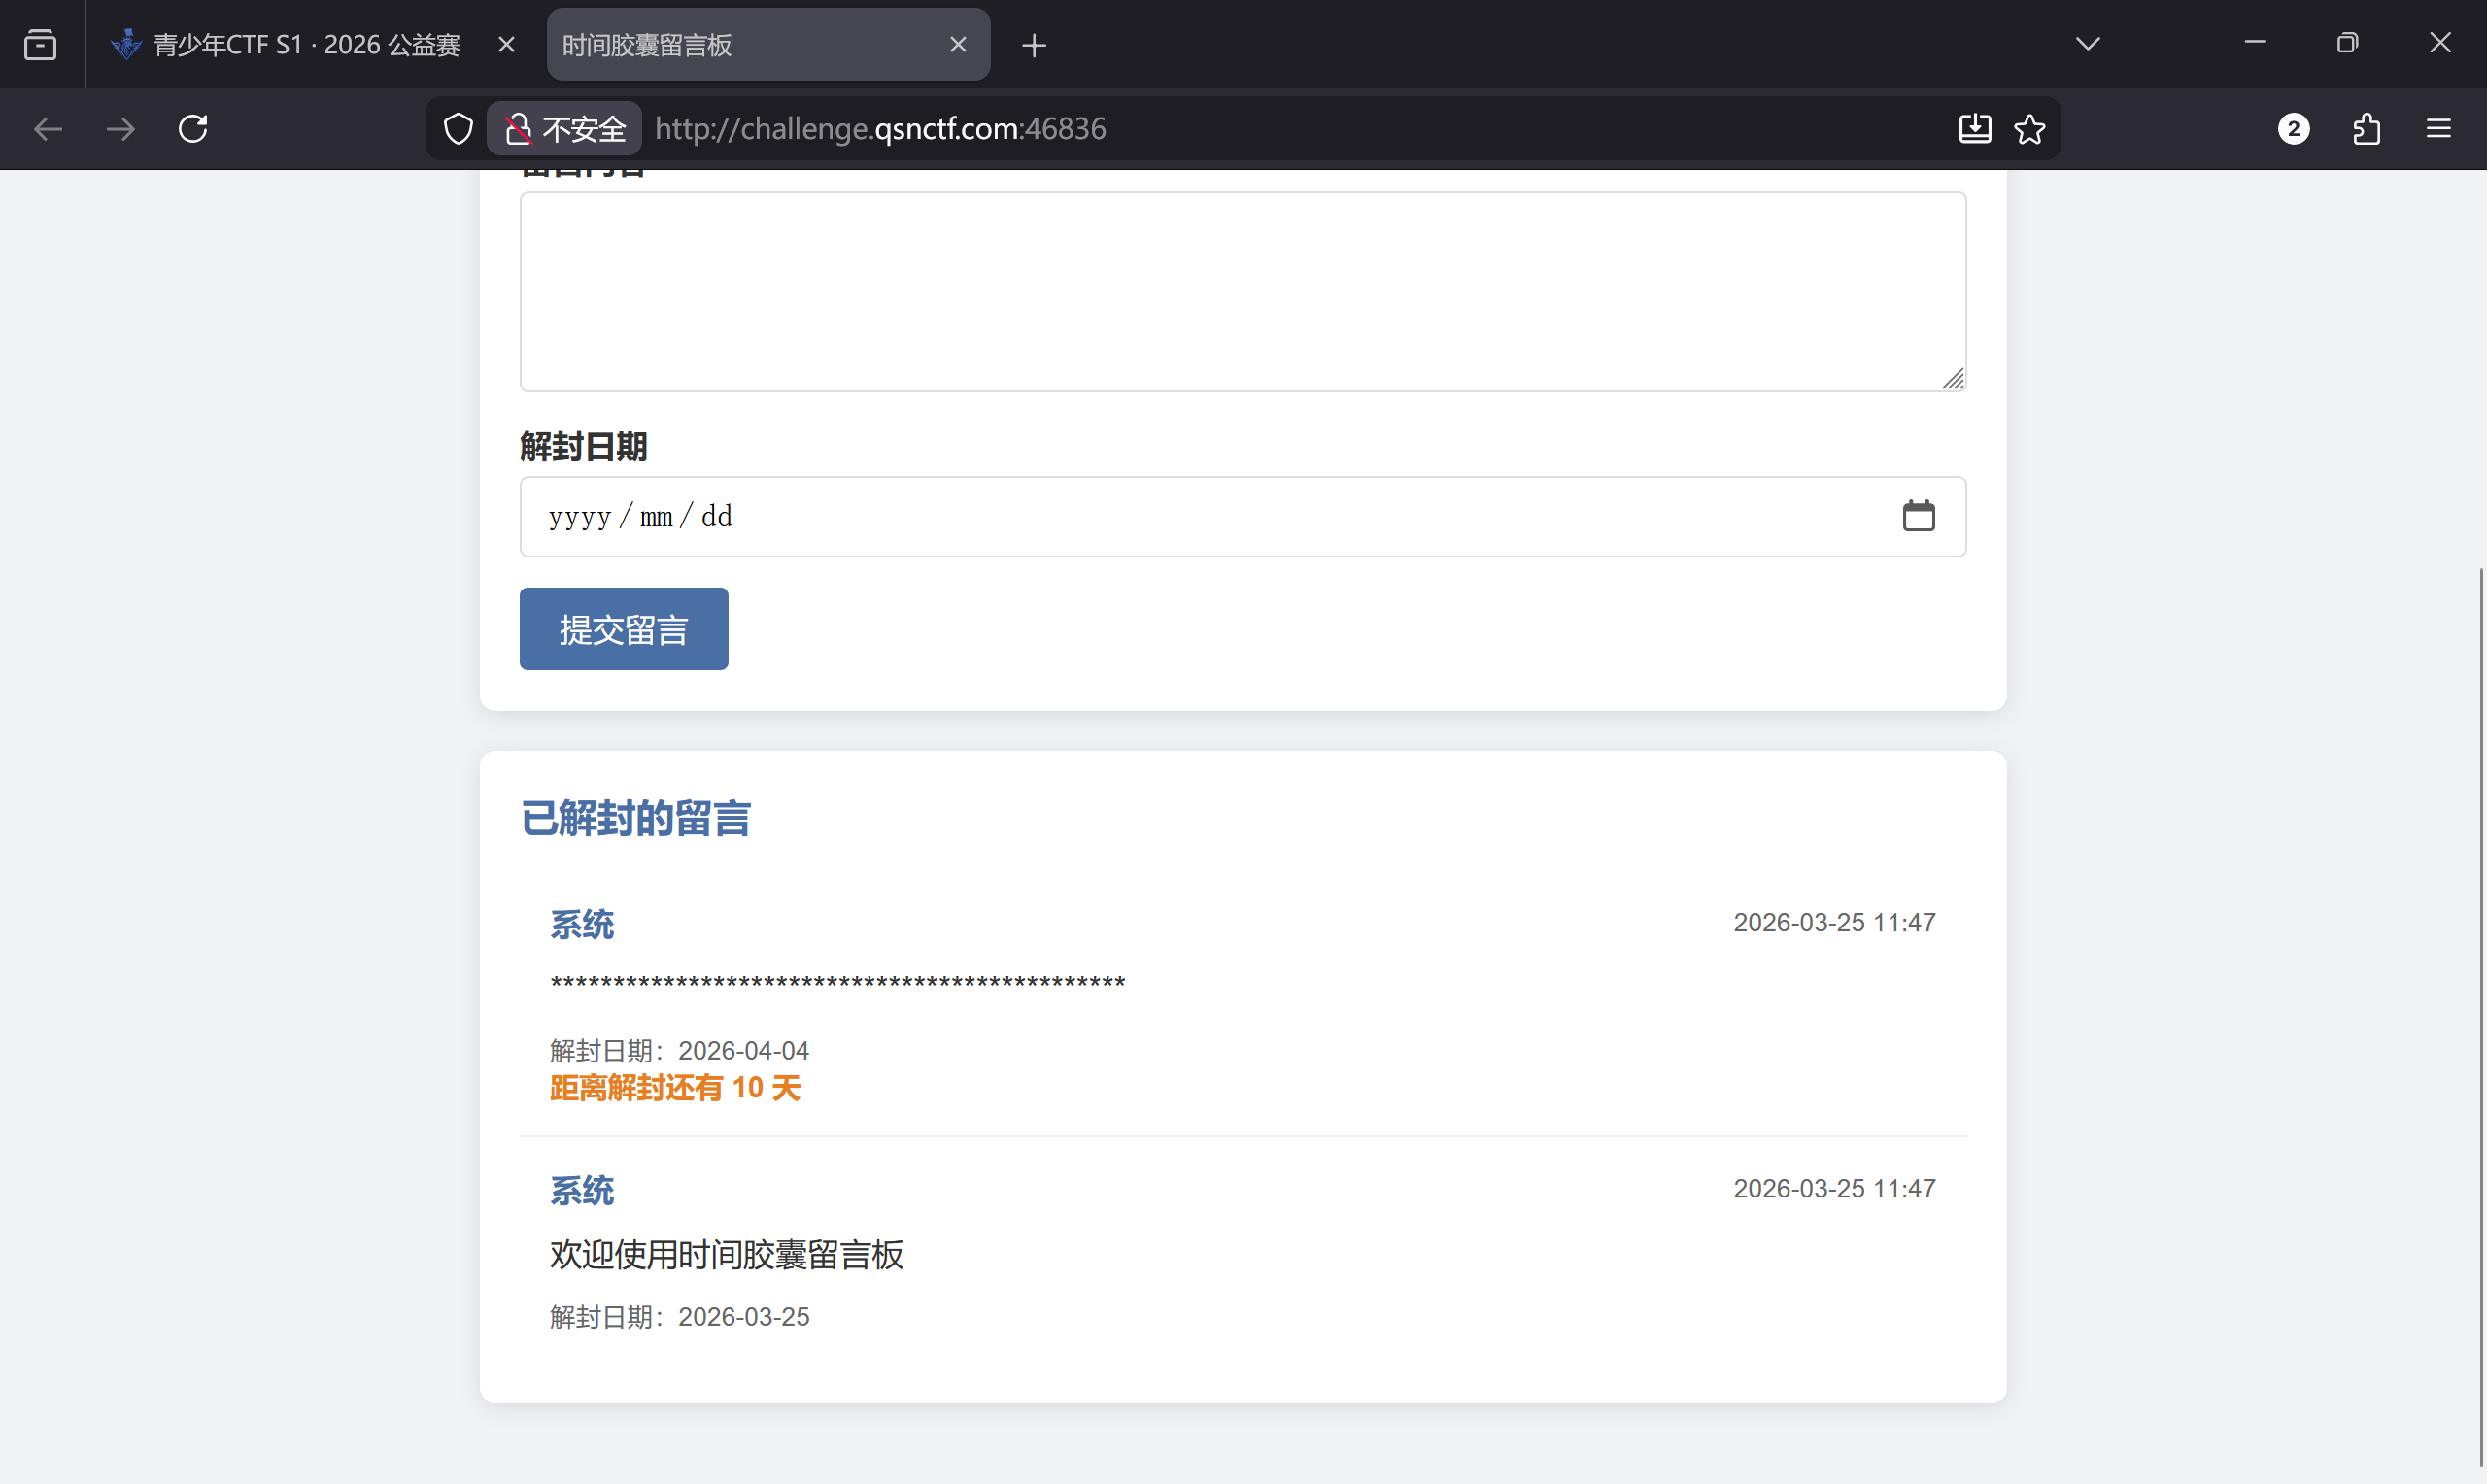Open the Firefox View icon
The width and height of the screenshot is (2487, 1484).
[x=40, y=45]
